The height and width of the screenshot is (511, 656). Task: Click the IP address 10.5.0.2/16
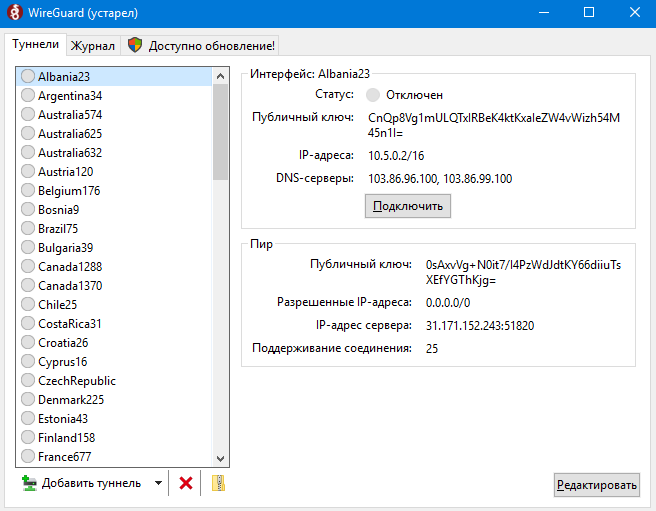(x=396, y=156)
